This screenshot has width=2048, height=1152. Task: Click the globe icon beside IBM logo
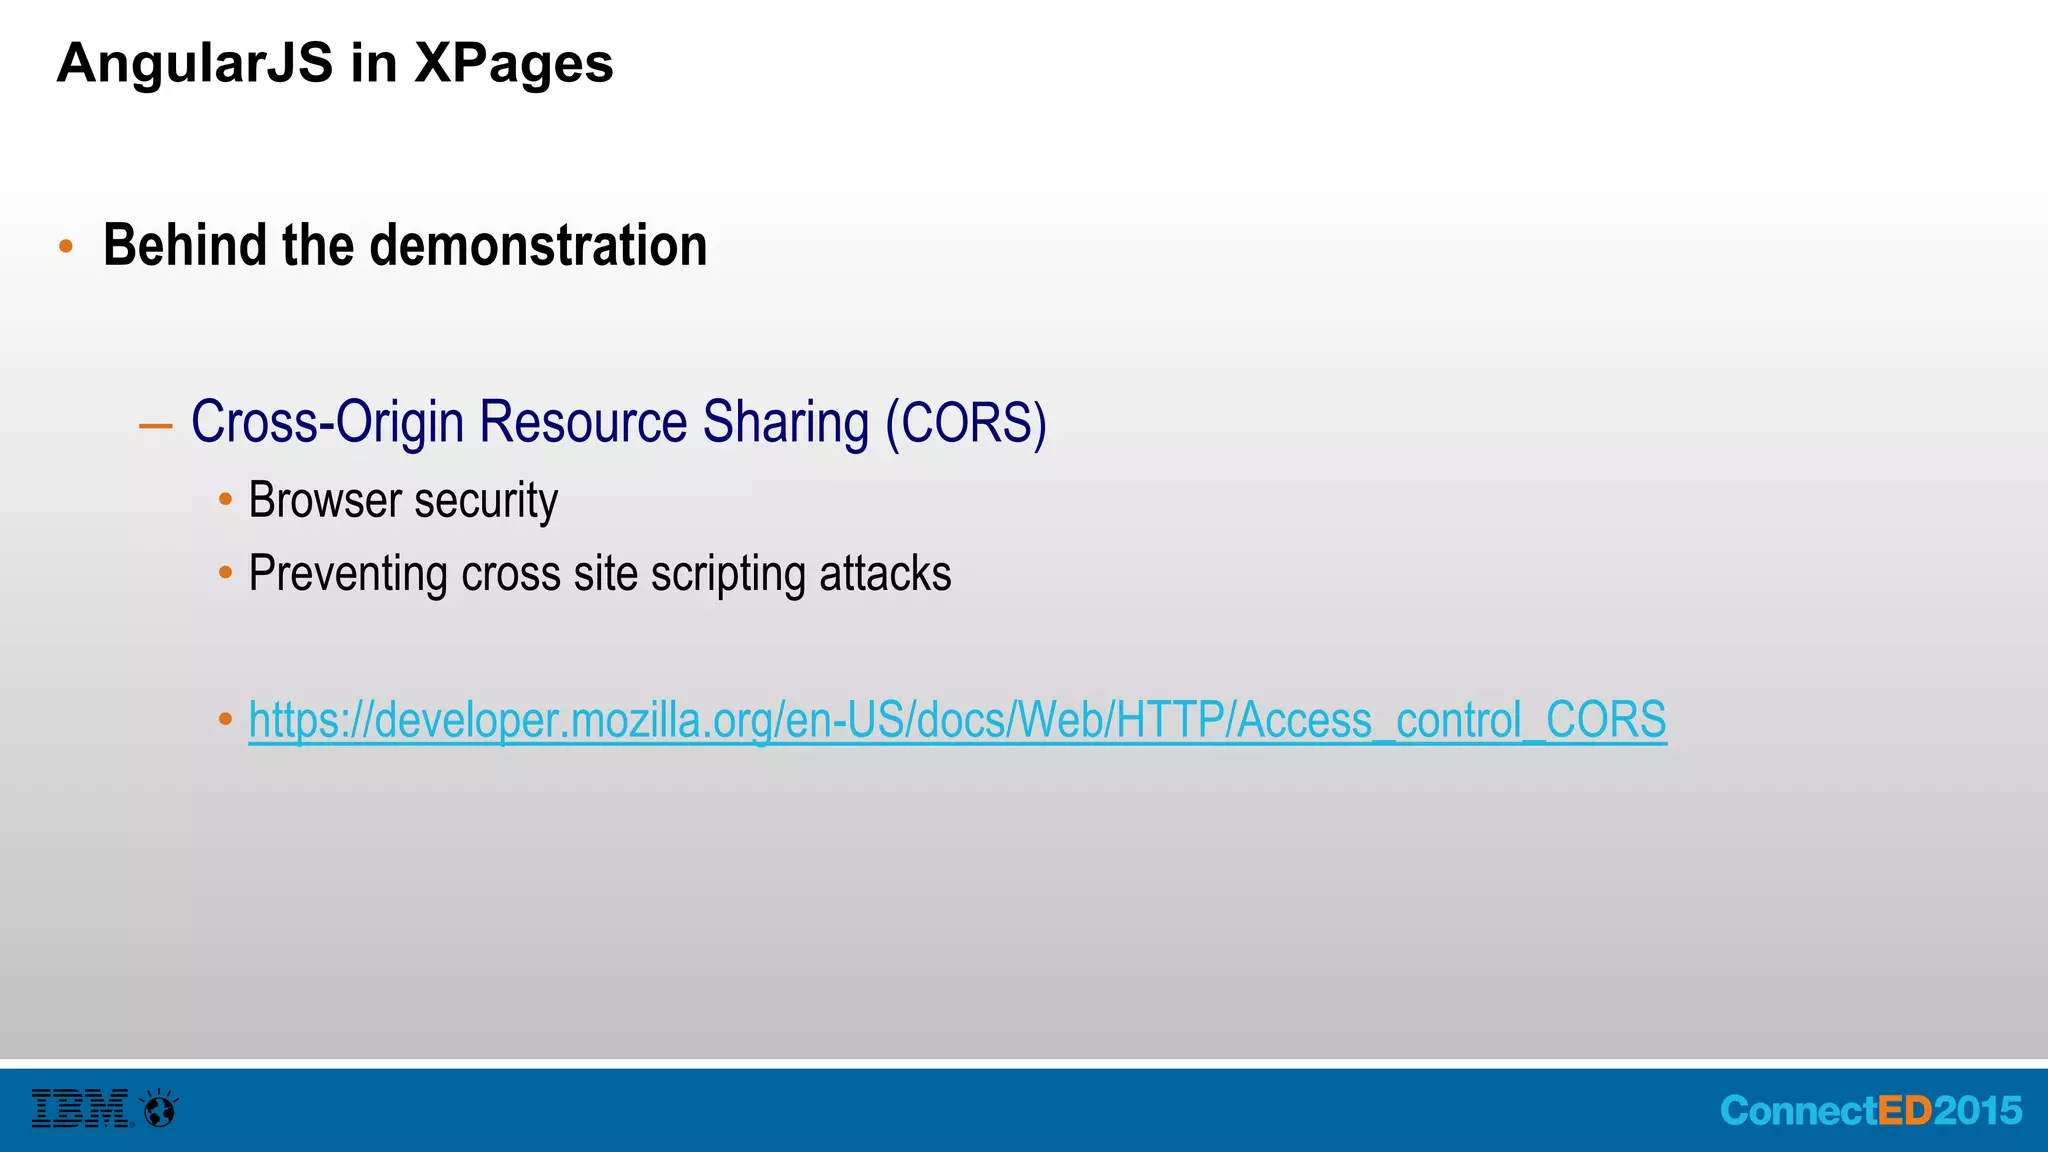click(x=160, y=1108)
